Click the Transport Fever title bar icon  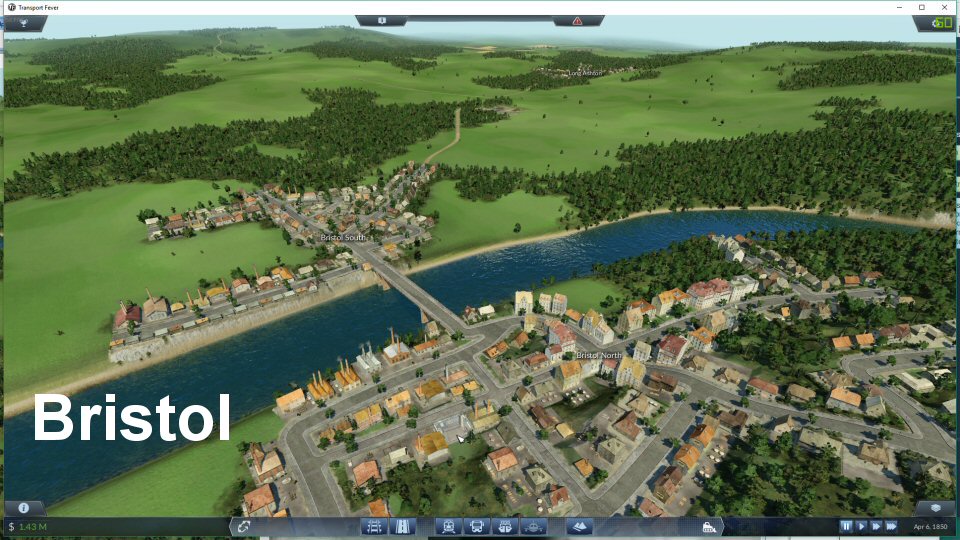coord(11,7)
